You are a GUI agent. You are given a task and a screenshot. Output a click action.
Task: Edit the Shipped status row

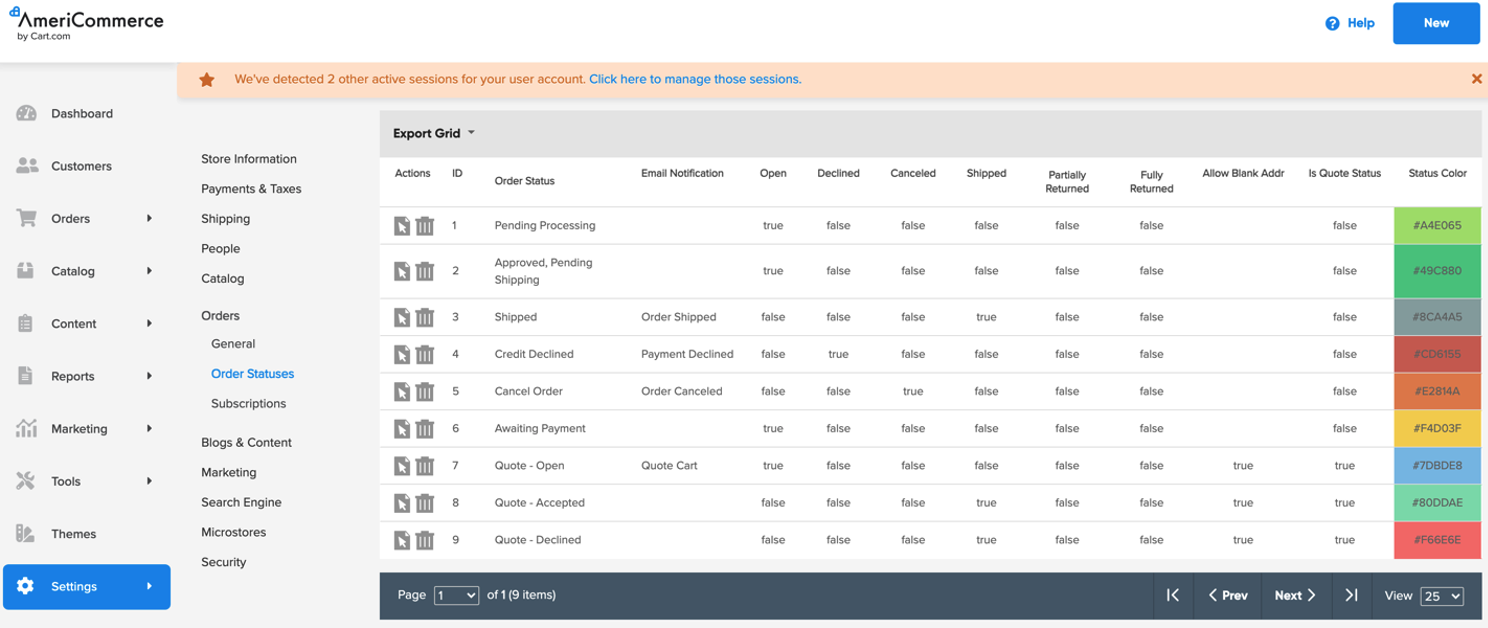pos(402,317)
